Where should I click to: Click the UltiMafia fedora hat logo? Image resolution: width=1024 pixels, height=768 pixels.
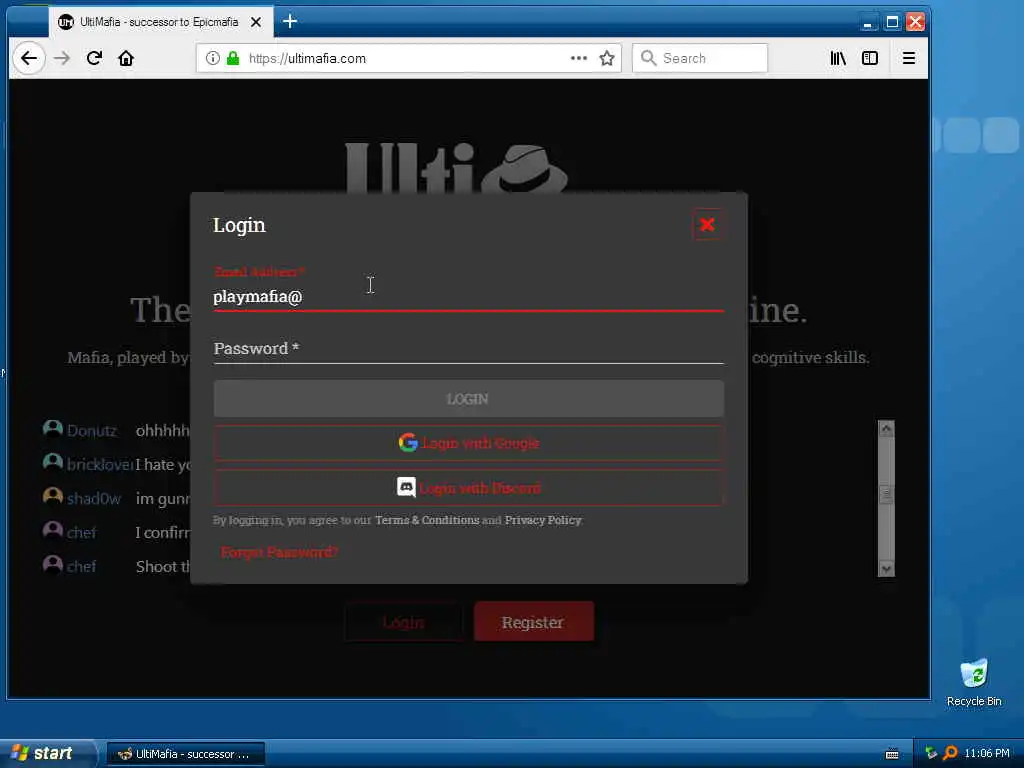coord(524,168)
